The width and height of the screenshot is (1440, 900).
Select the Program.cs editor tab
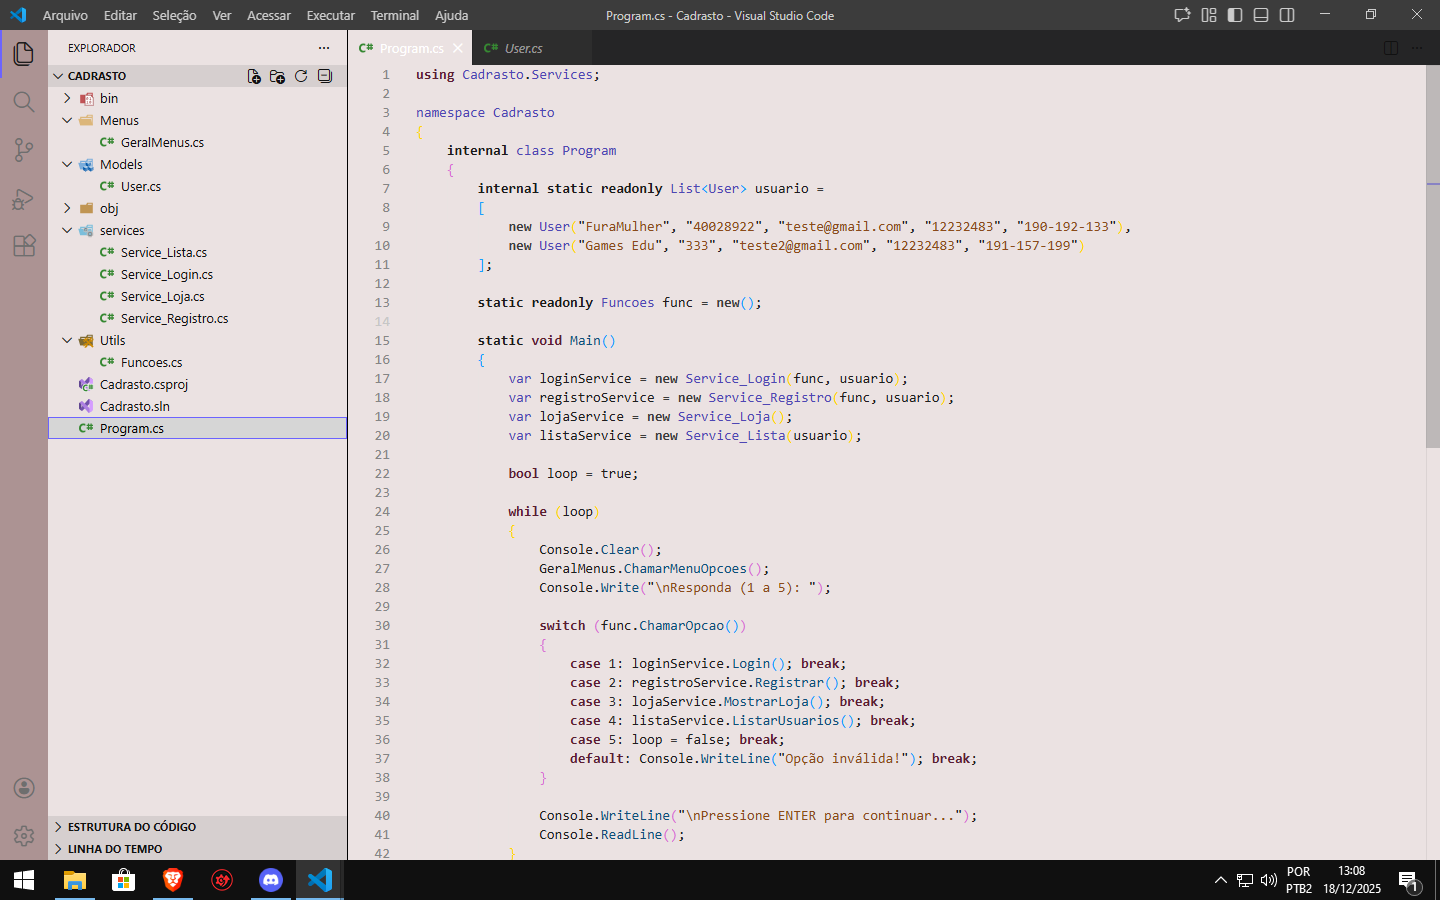[410, 48]
